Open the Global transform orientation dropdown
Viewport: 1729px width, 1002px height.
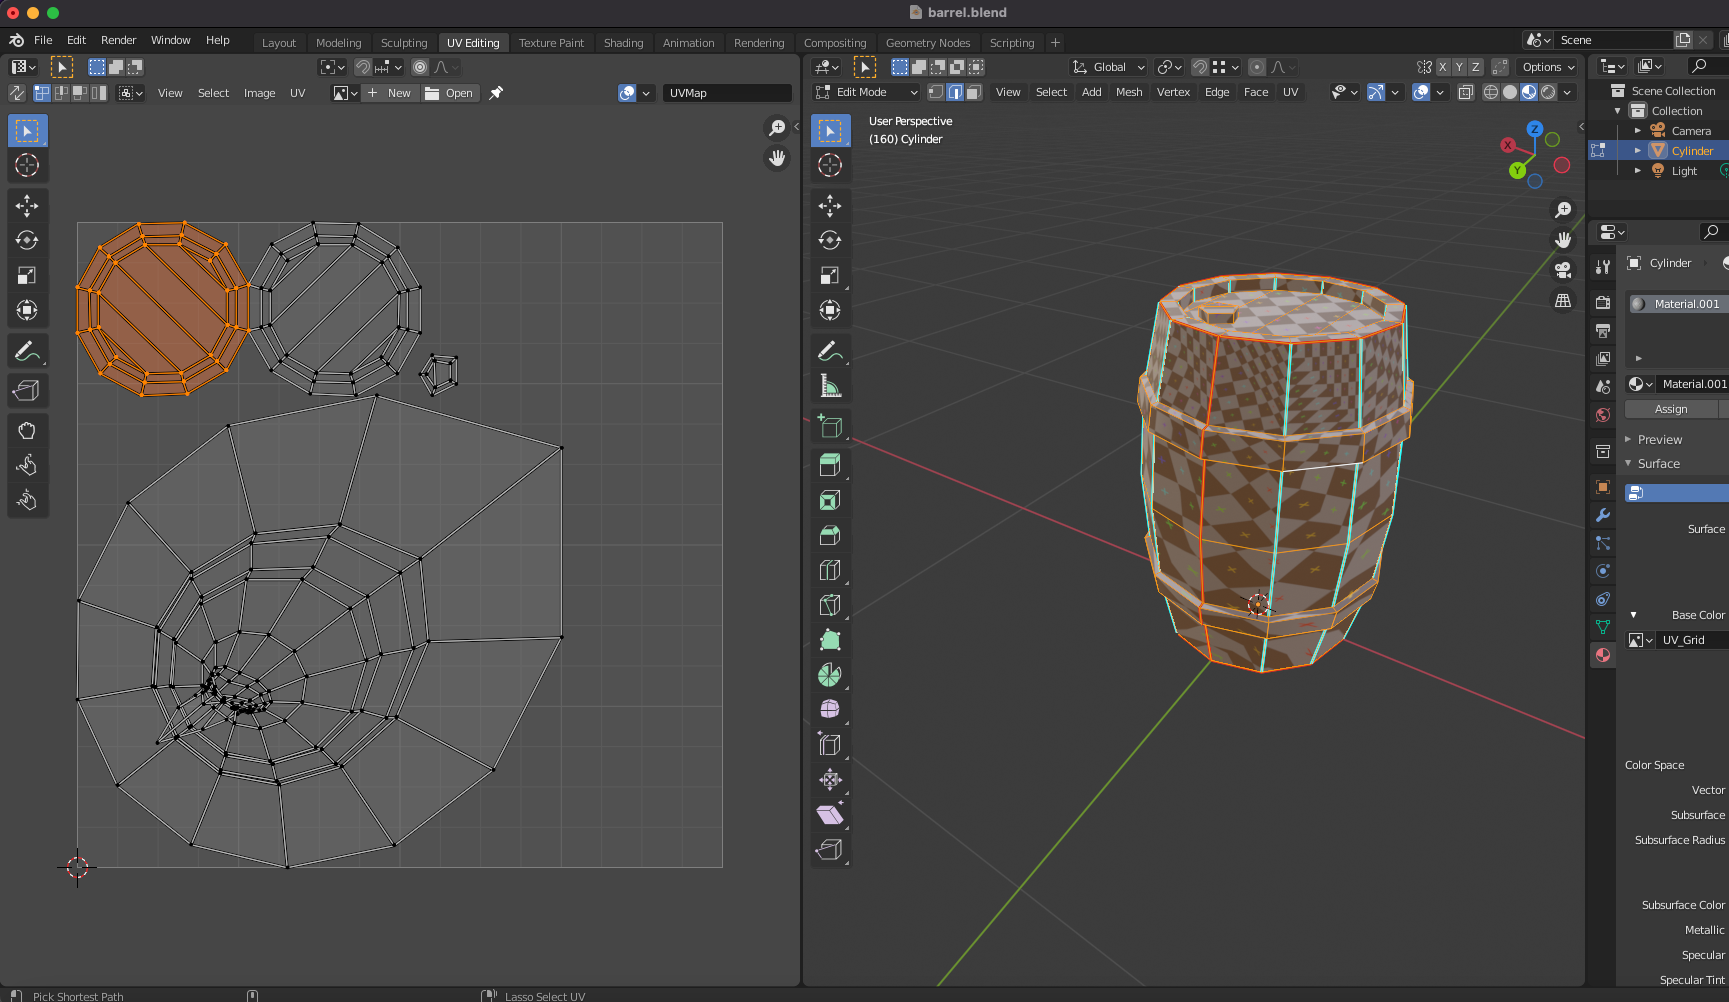point(1108,67)
